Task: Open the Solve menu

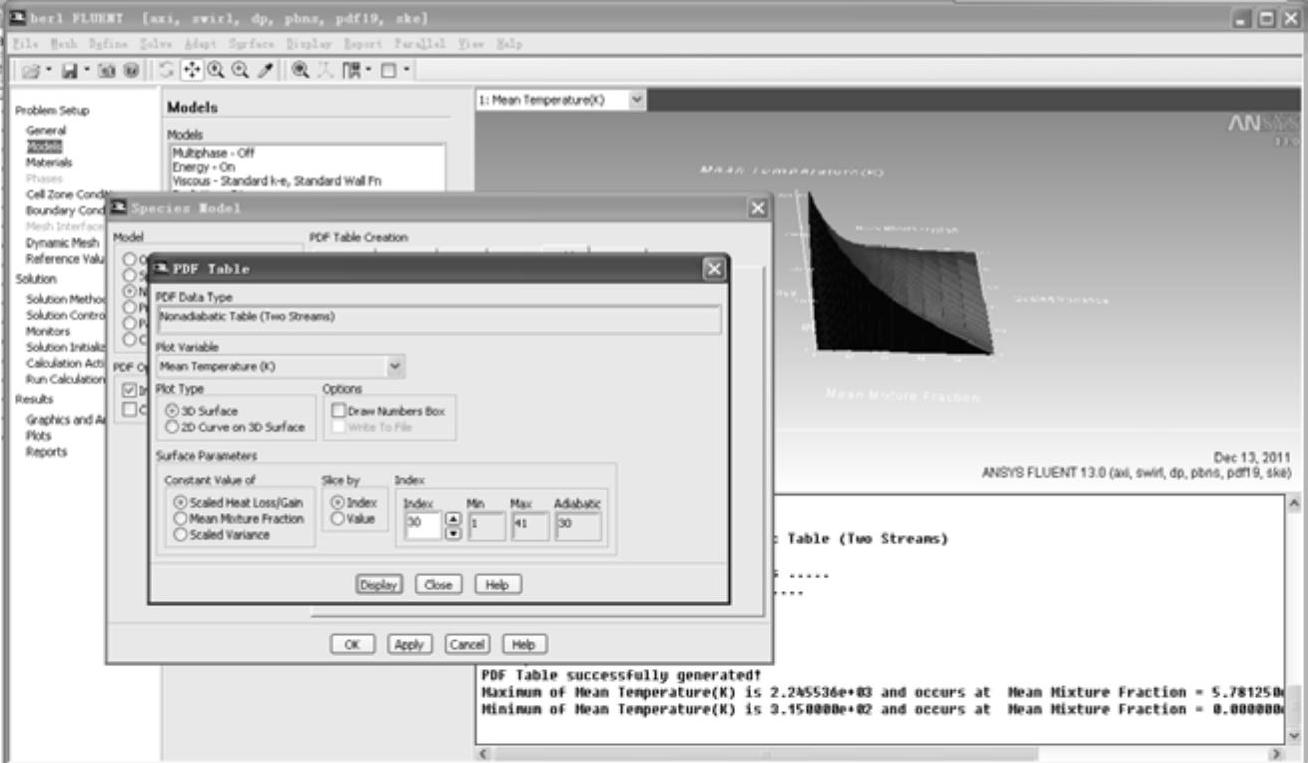Action: pyautogui.click(x=156, y=44)
